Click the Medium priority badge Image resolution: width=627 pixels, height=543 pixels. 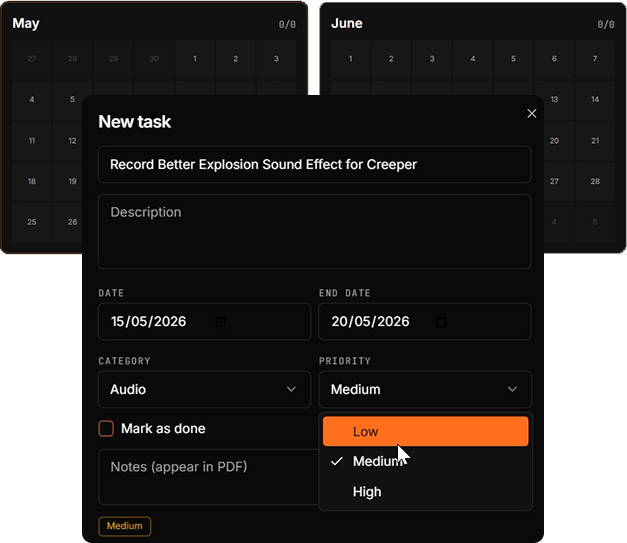pos(125,526)
